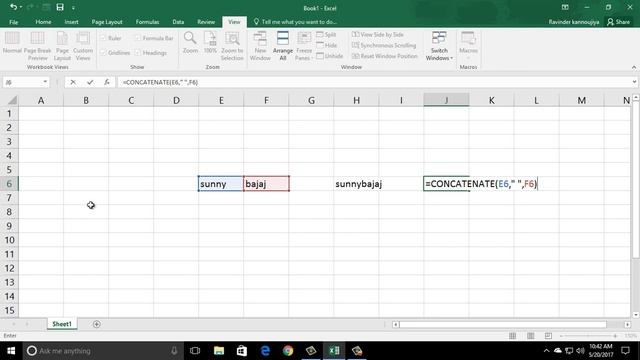
Task: Cancel formula entry with X button
Action: [73, 82]
